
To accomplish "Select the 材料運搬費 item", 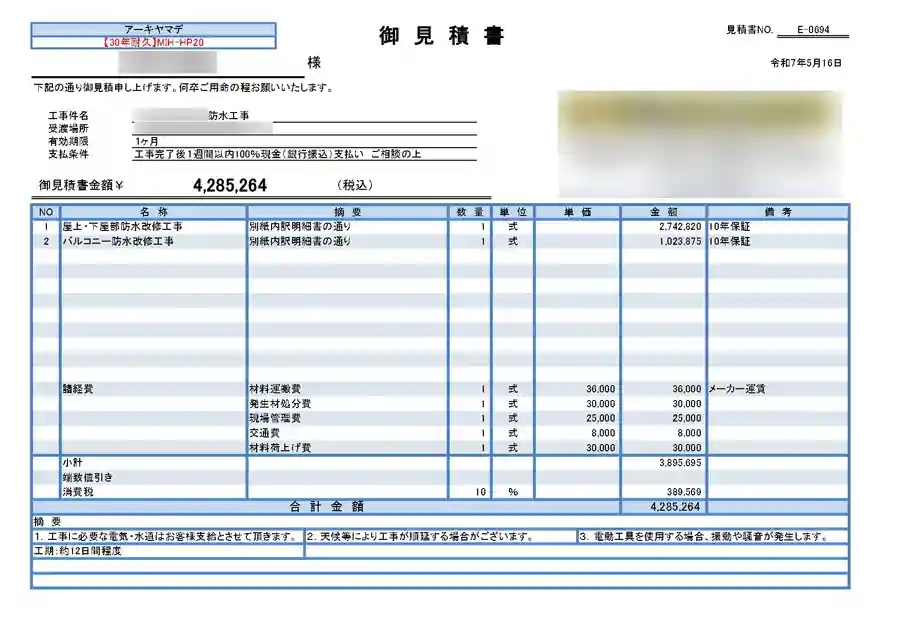I will pos(275,389).
